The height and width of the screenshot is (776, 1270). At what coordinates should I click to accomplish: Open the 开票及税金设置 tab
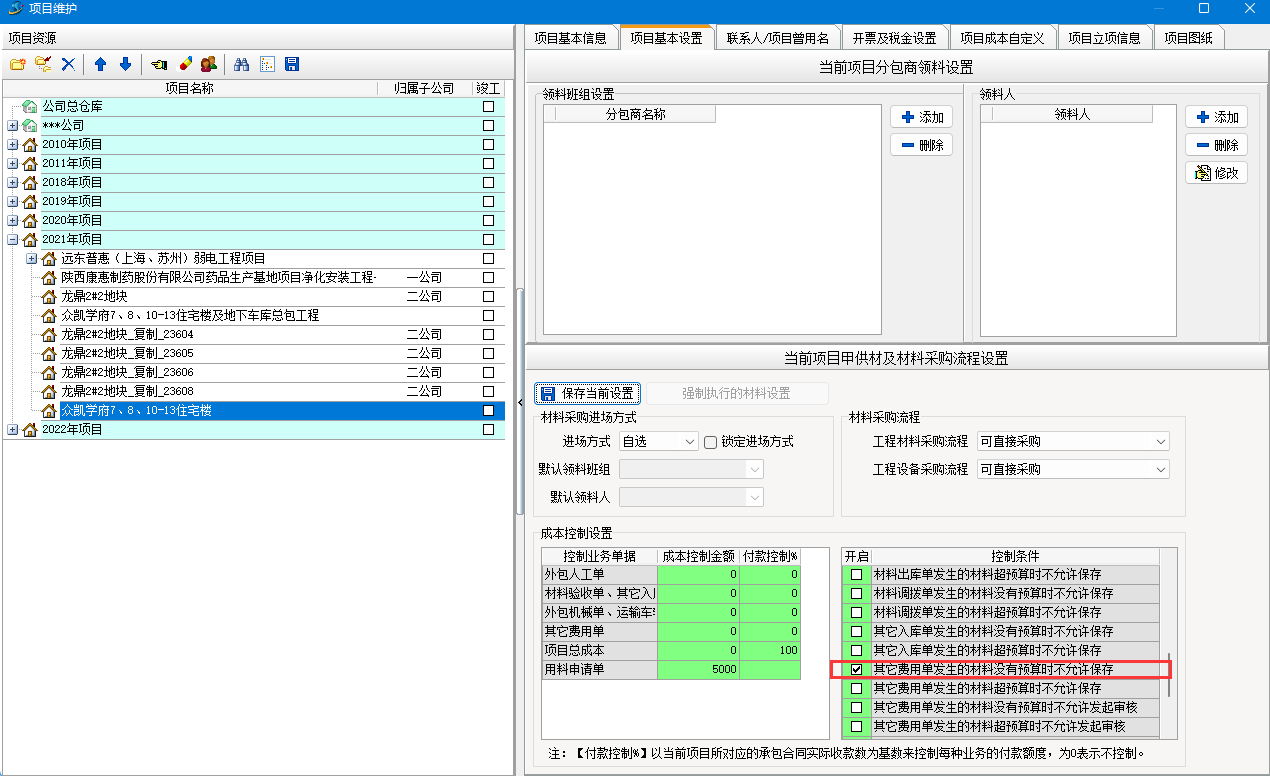point(894,38)
